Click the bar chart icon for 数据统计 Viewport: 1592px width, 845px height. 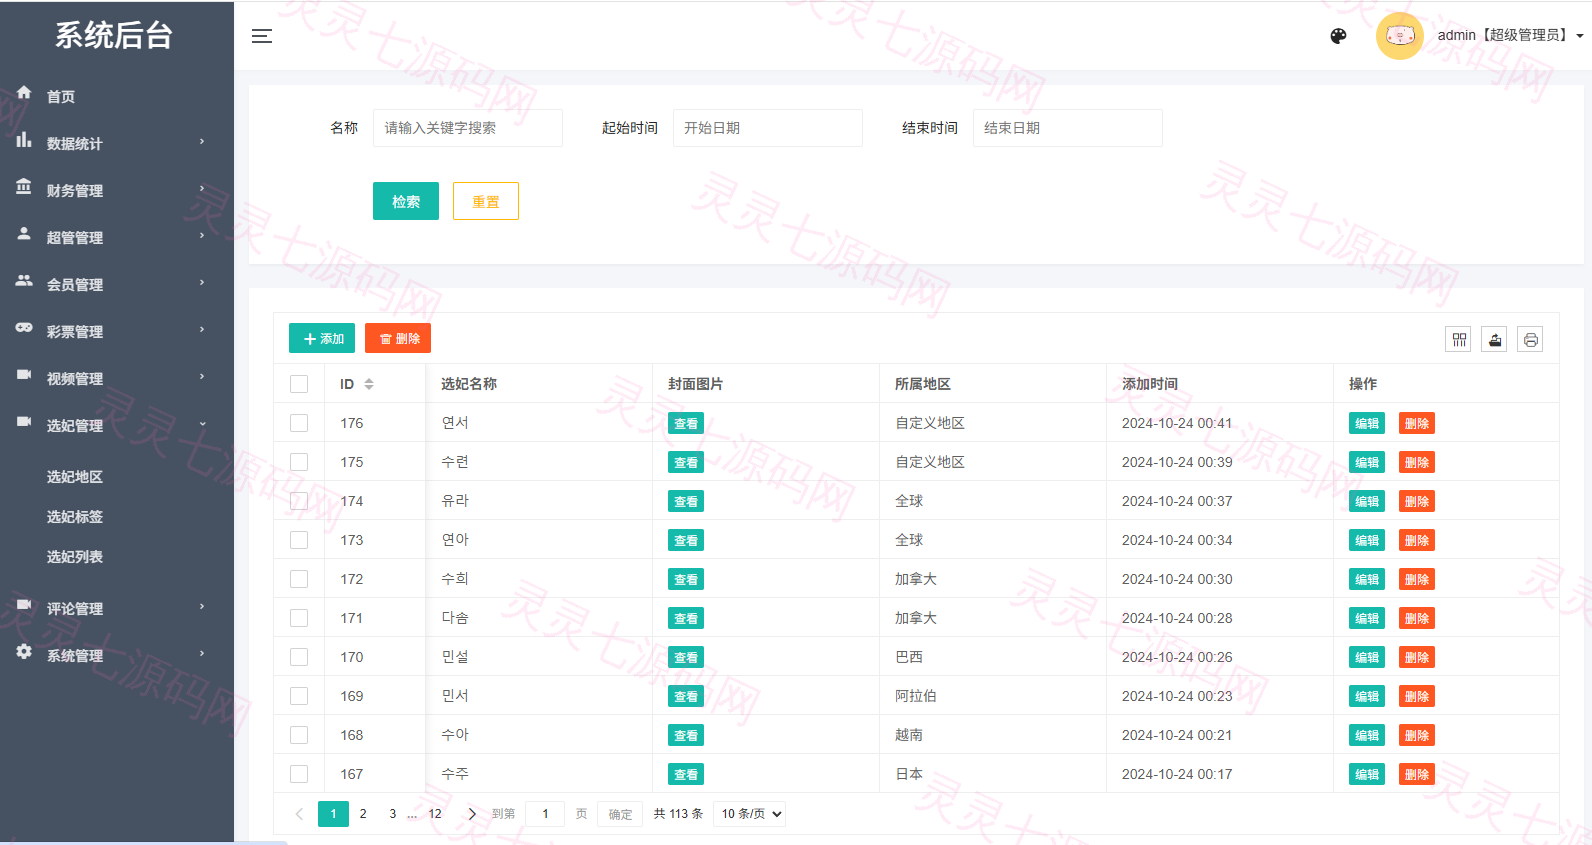pos(24,140)
